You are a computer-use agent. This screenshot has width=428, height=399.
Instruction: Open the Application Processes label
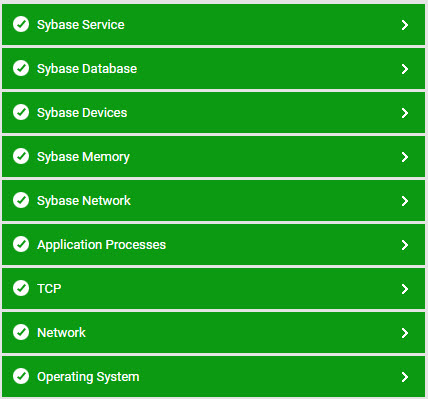tap(101, 245)
